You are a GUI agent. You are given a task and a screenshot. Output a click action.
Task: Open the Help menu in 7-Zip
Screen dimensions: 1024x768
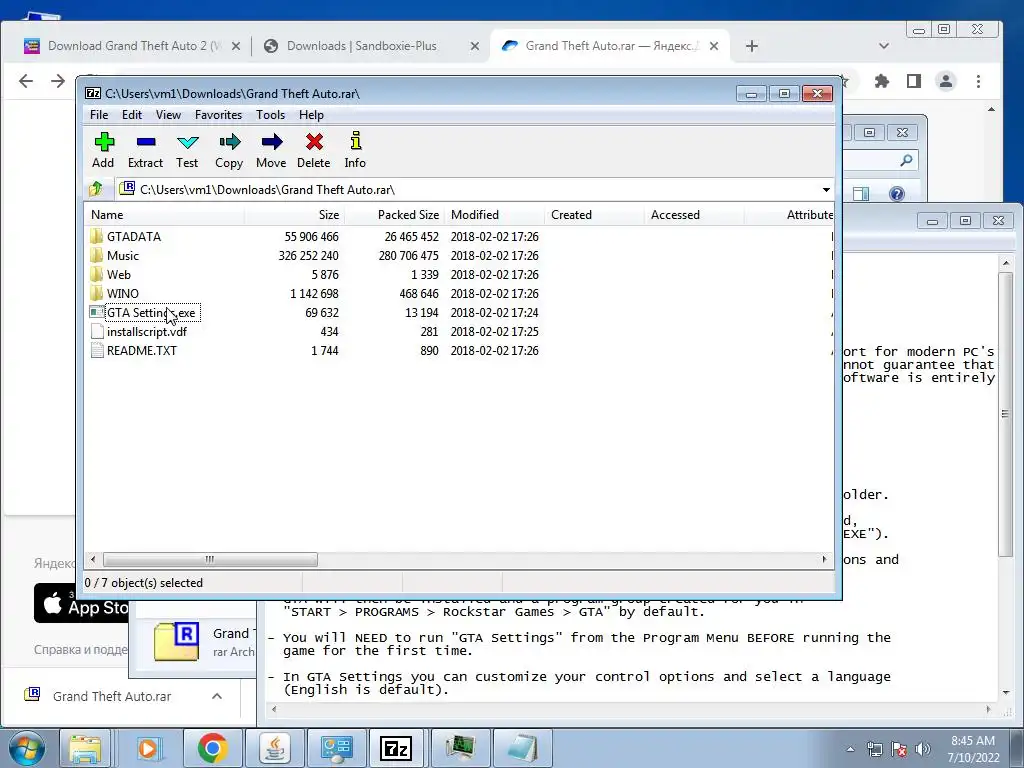(x=312, y=115)
